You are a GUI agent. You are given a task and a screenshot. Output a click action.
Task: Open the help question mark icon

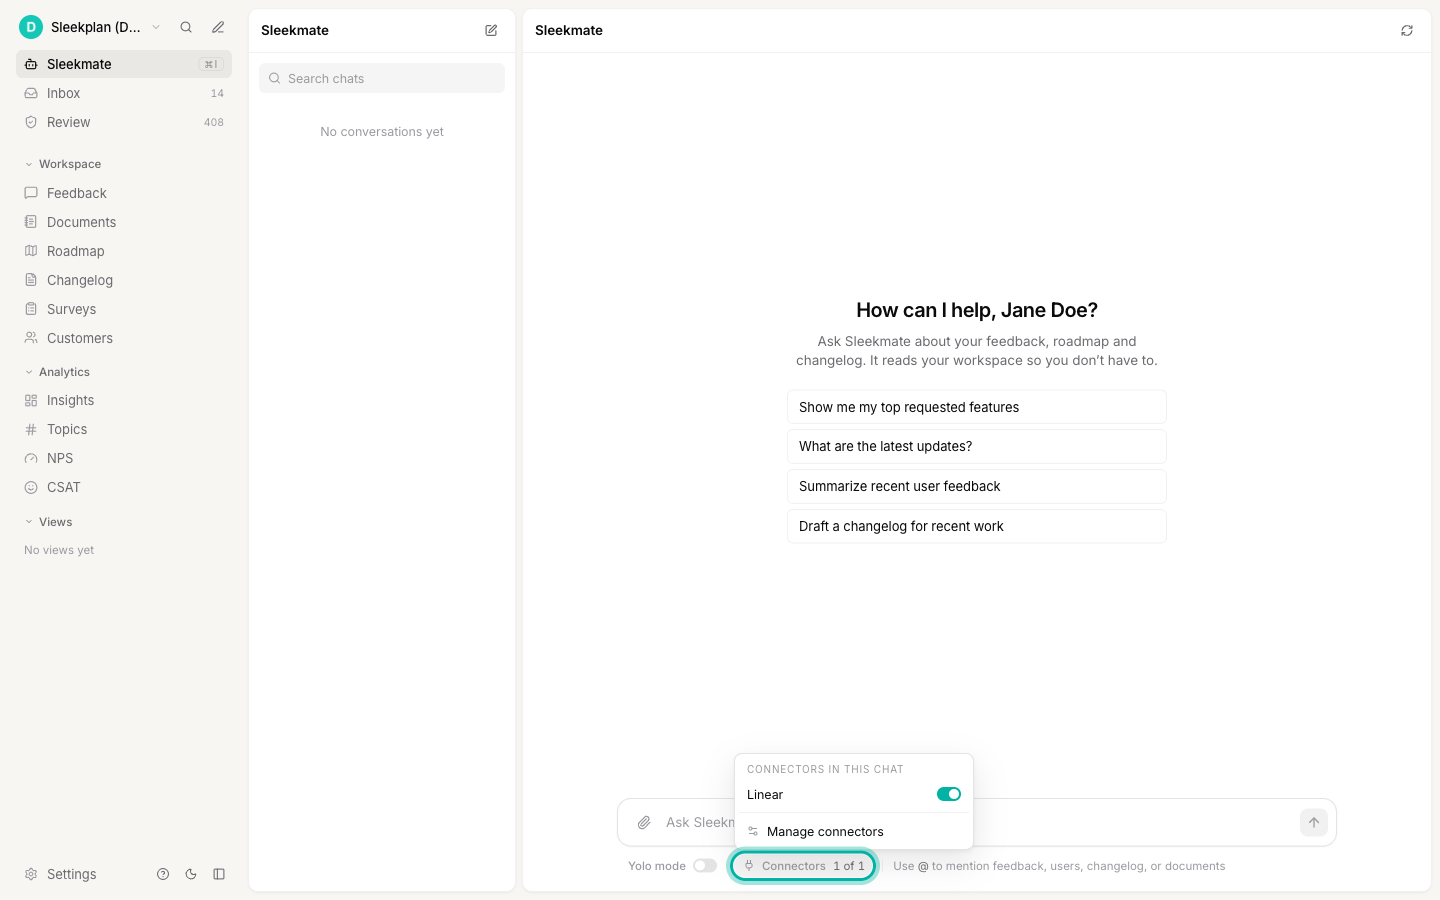pyautogui.click(x=163, y=874)
